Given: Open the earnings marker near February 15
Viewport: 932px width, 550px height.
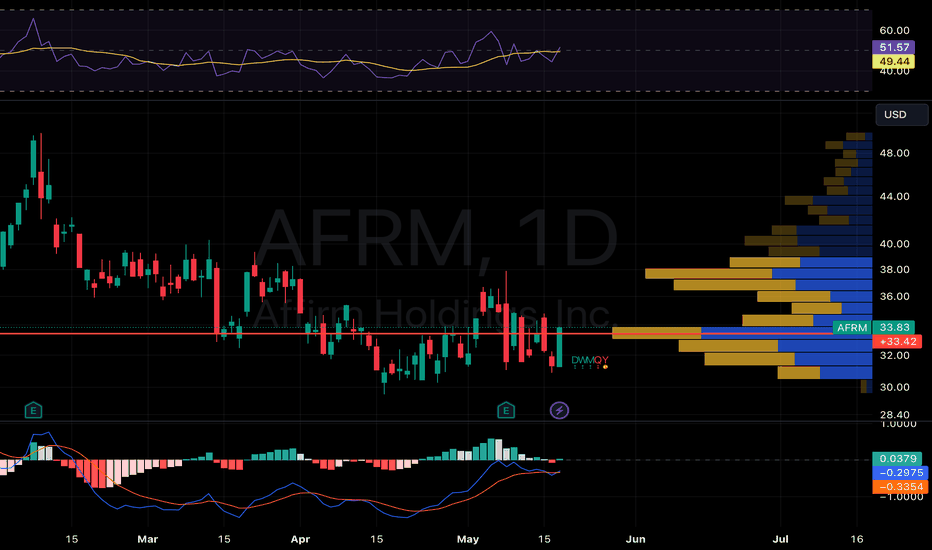Looking at the screenshot, I should (x=33, y=410).
